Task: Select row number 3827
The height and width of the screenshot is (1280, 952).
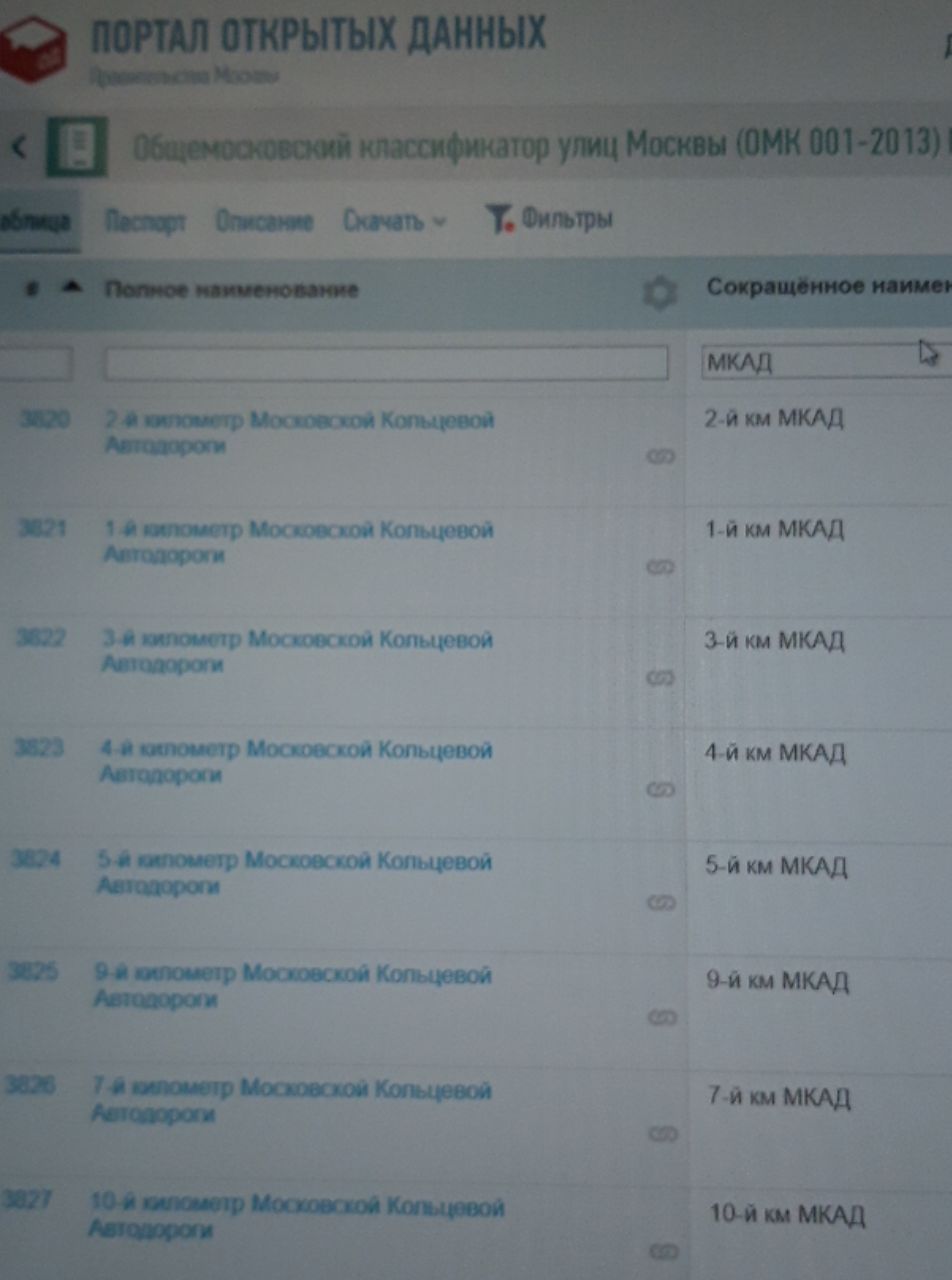Action: [28, 1202]
